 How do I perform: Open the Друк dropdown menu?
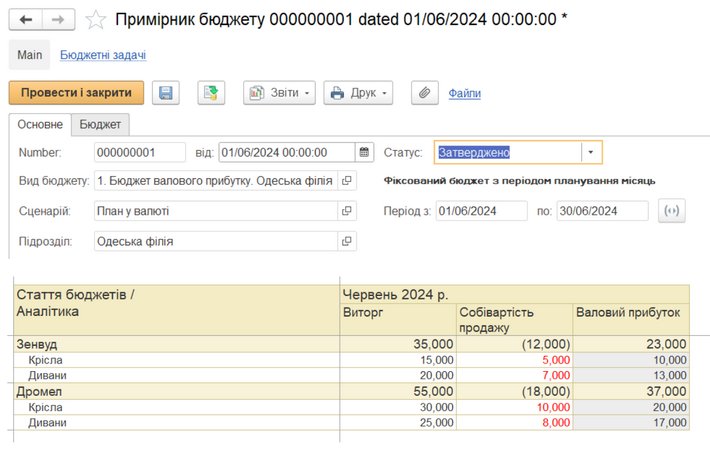pos(358,93)
